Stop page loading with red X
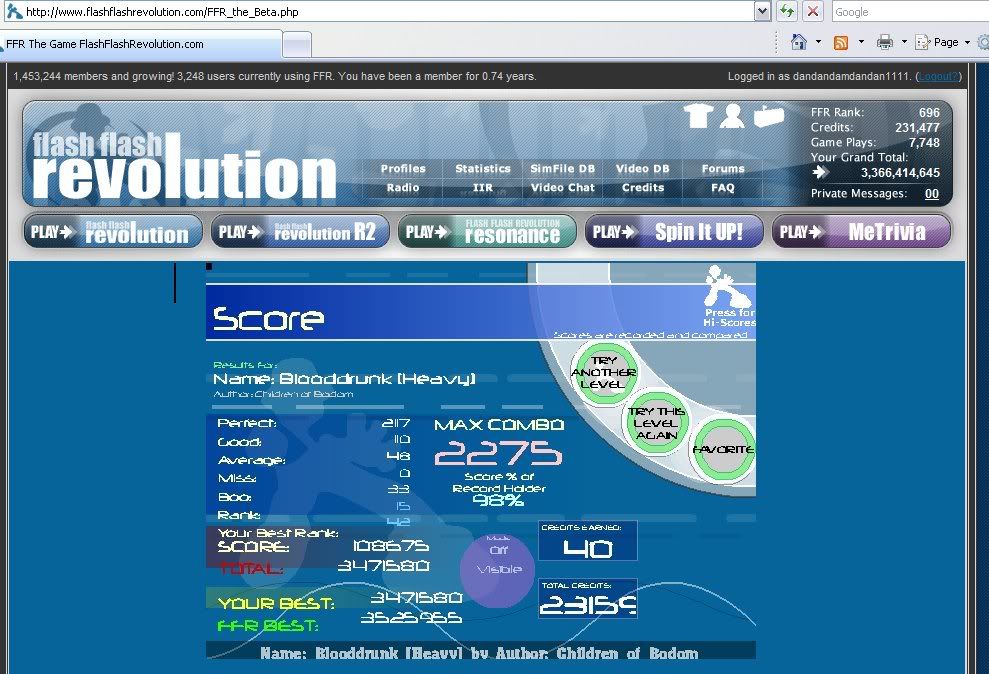Image resolution: width=989 pixels, height=674 pixels. tap(813, 12)
